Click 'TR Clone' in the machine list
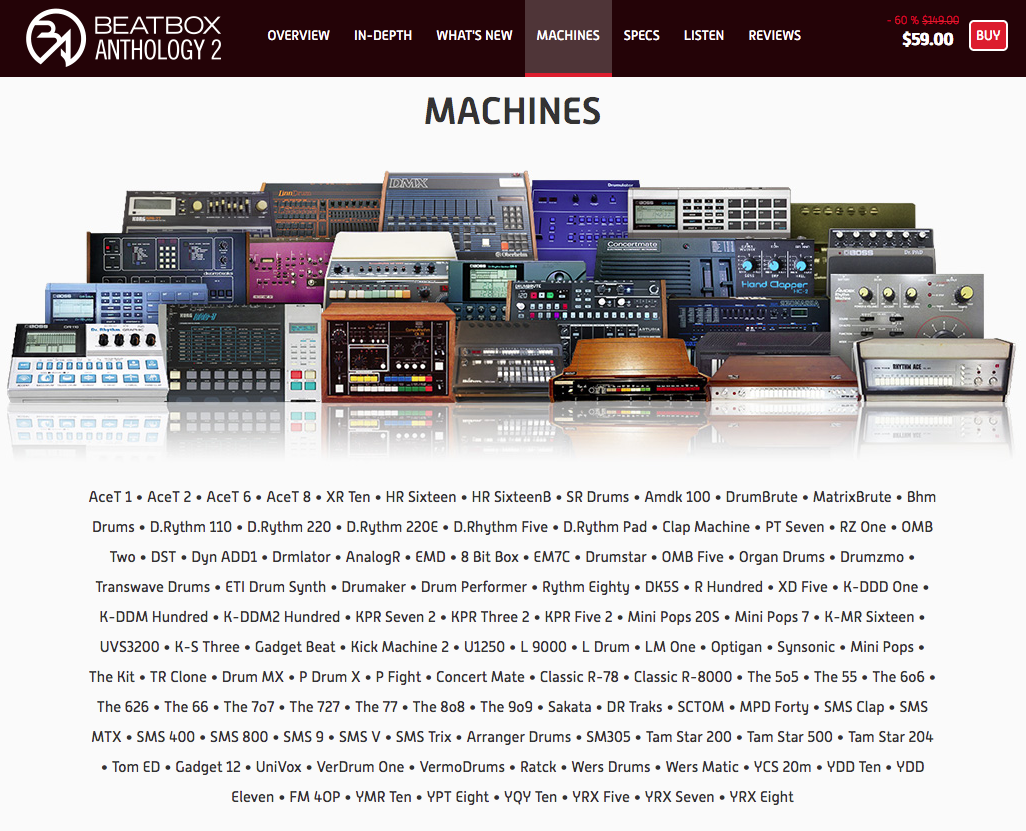This screenshot has width=1026, height=831. (178, 678)
